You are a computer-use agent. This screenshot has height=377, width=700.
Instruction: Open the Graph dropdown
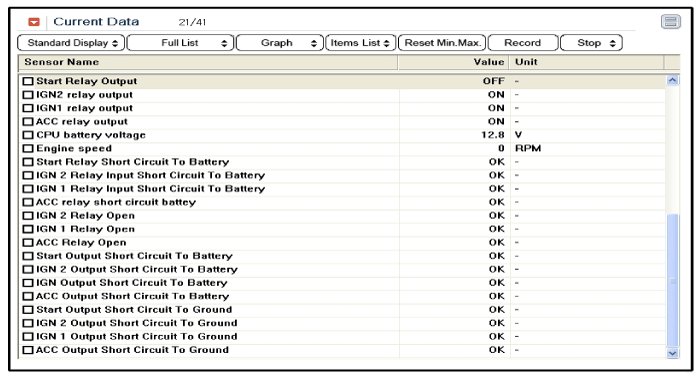(x=280, y=43)
